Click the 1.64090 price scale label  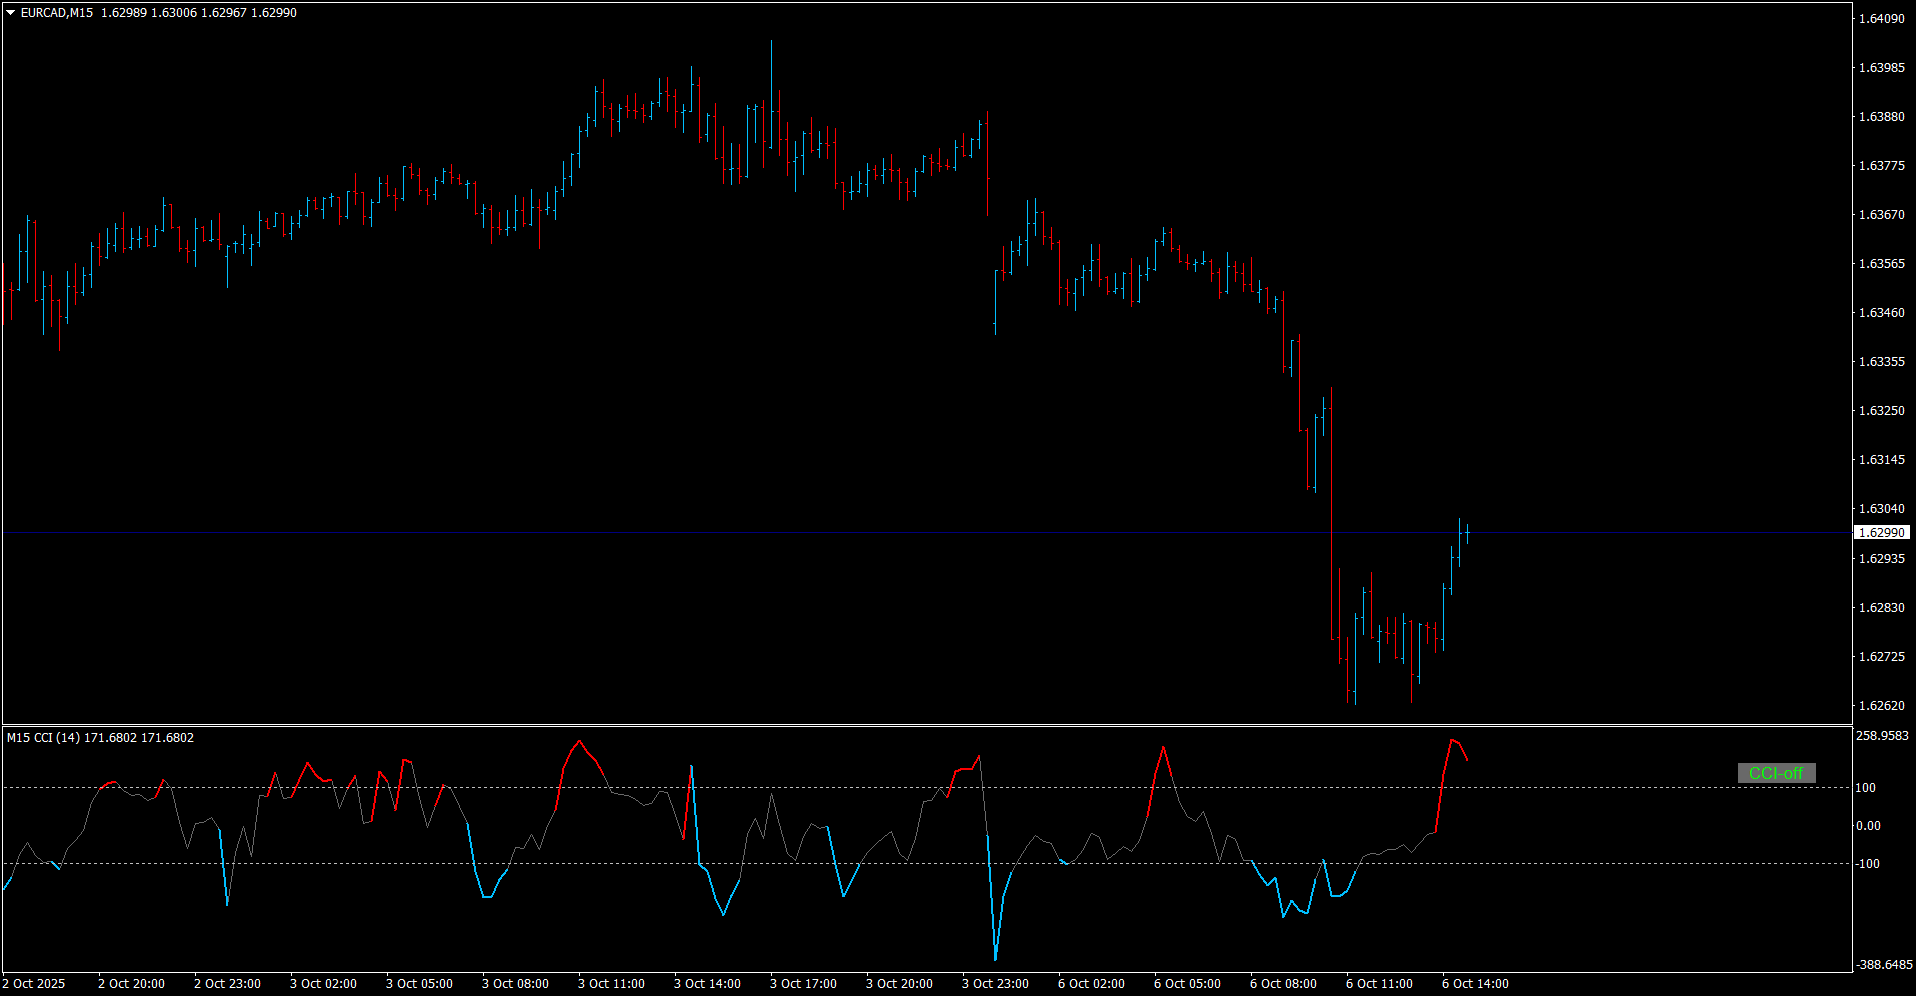tap(1881, 18)
